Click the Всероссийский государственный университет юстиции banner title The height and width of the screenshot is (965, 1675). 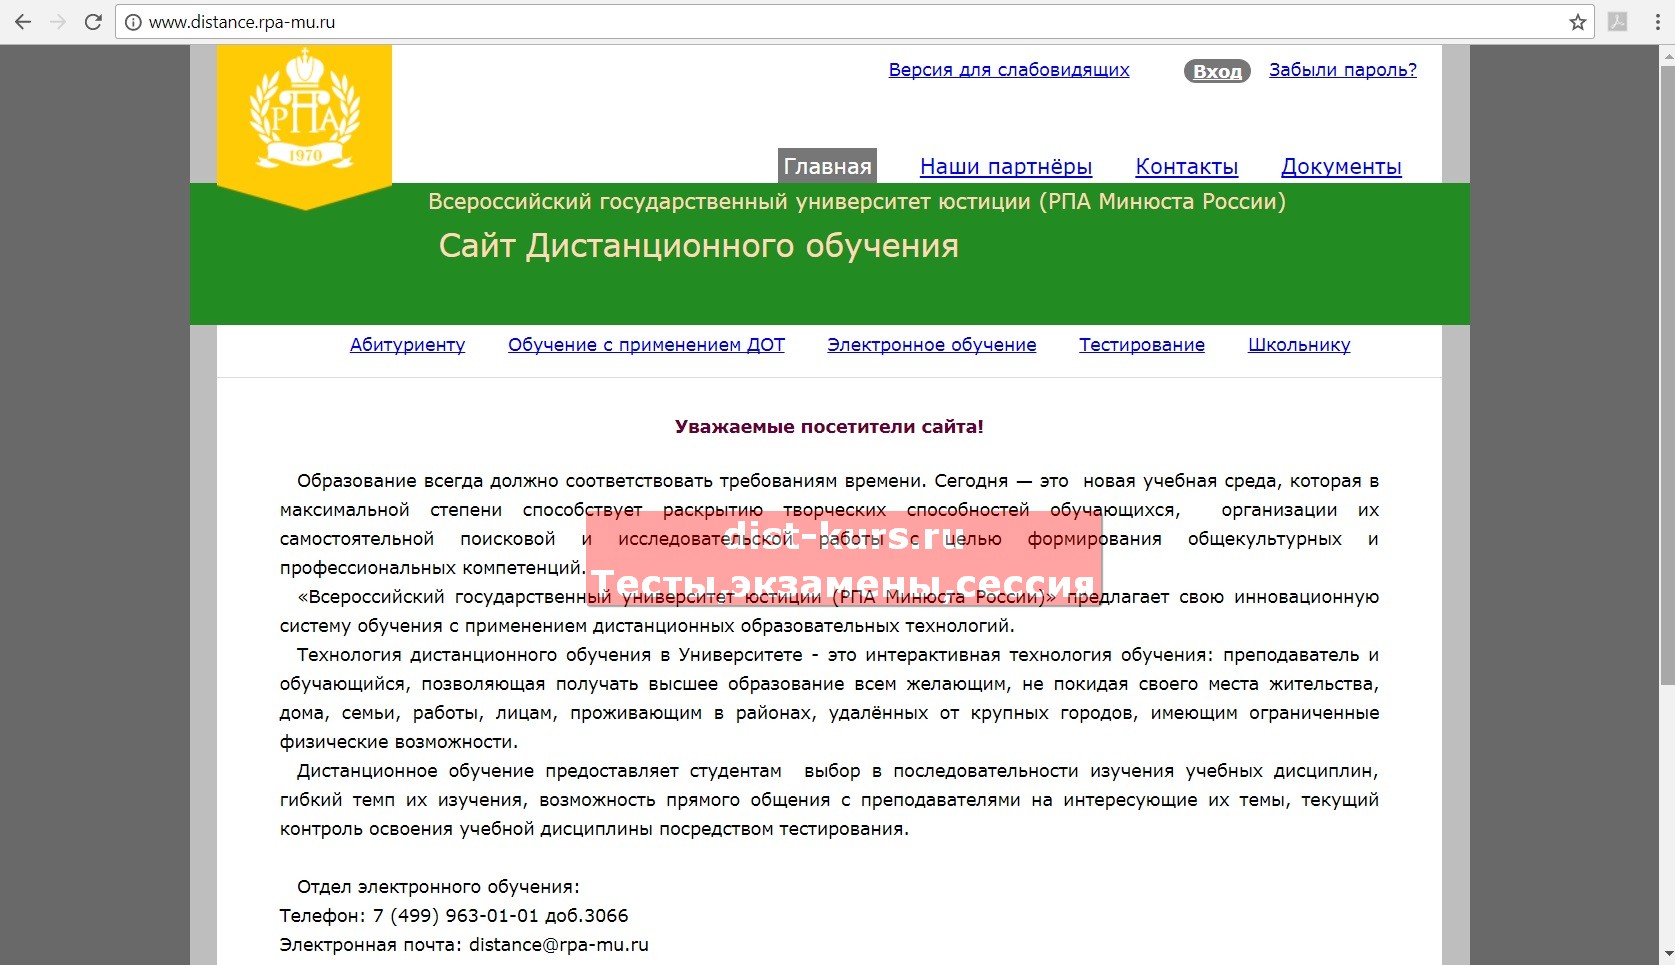[x=857, y=202]
